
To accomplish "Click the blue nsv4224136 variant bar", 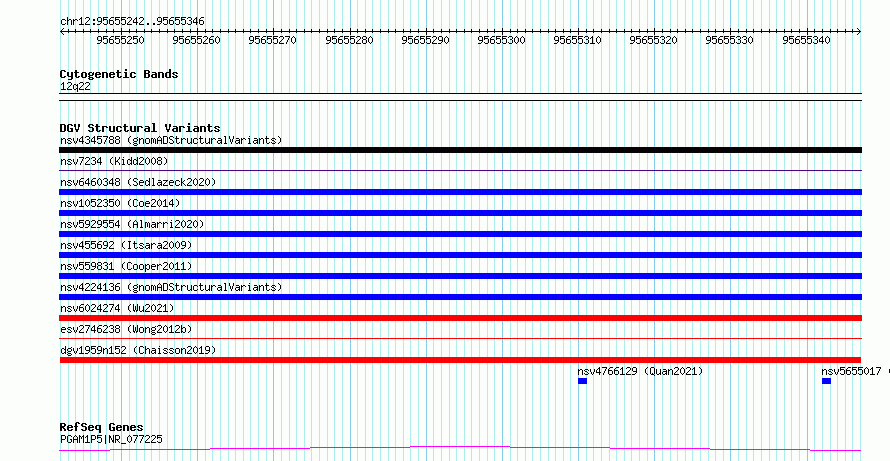I will (x=460, y=297).
